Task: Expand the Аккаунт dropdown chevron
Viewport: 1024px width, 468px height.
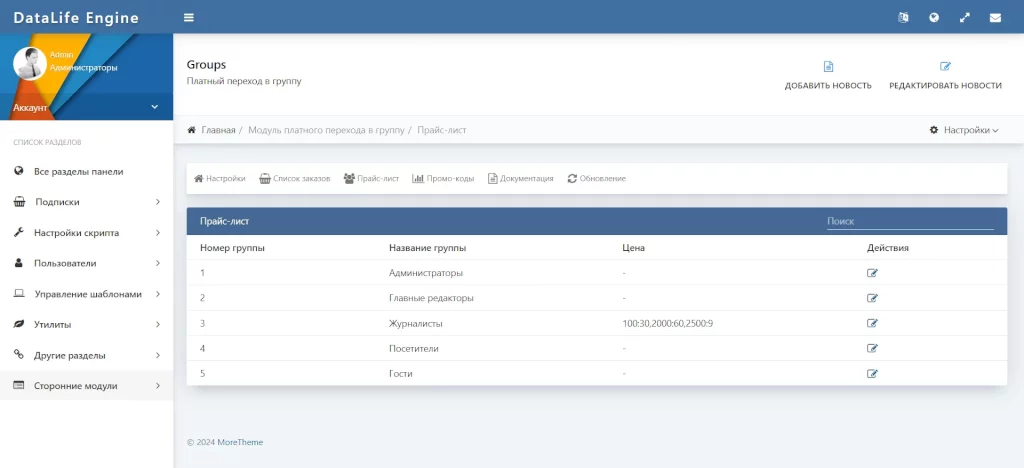Action: coord(155,107)
